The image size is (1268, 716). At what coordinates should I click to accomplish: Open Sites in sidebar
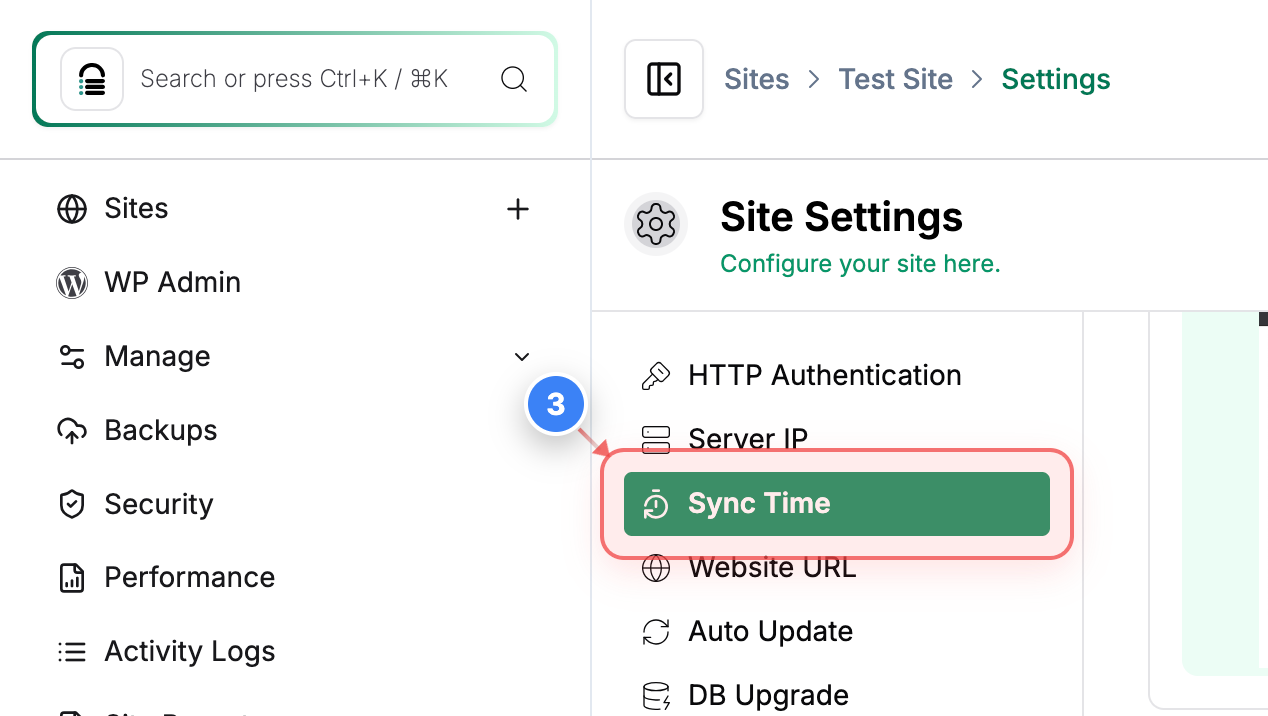click(x=136, y=208)
